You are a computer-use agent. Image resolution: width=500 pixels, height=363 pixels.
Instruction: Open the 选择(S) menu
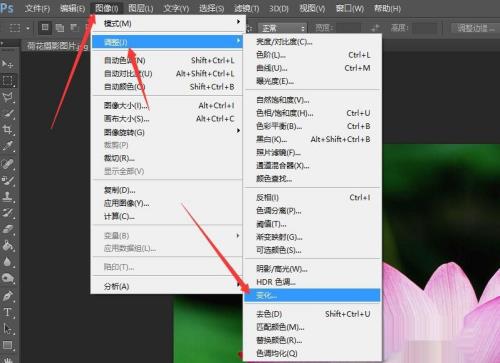pos(211,8)
